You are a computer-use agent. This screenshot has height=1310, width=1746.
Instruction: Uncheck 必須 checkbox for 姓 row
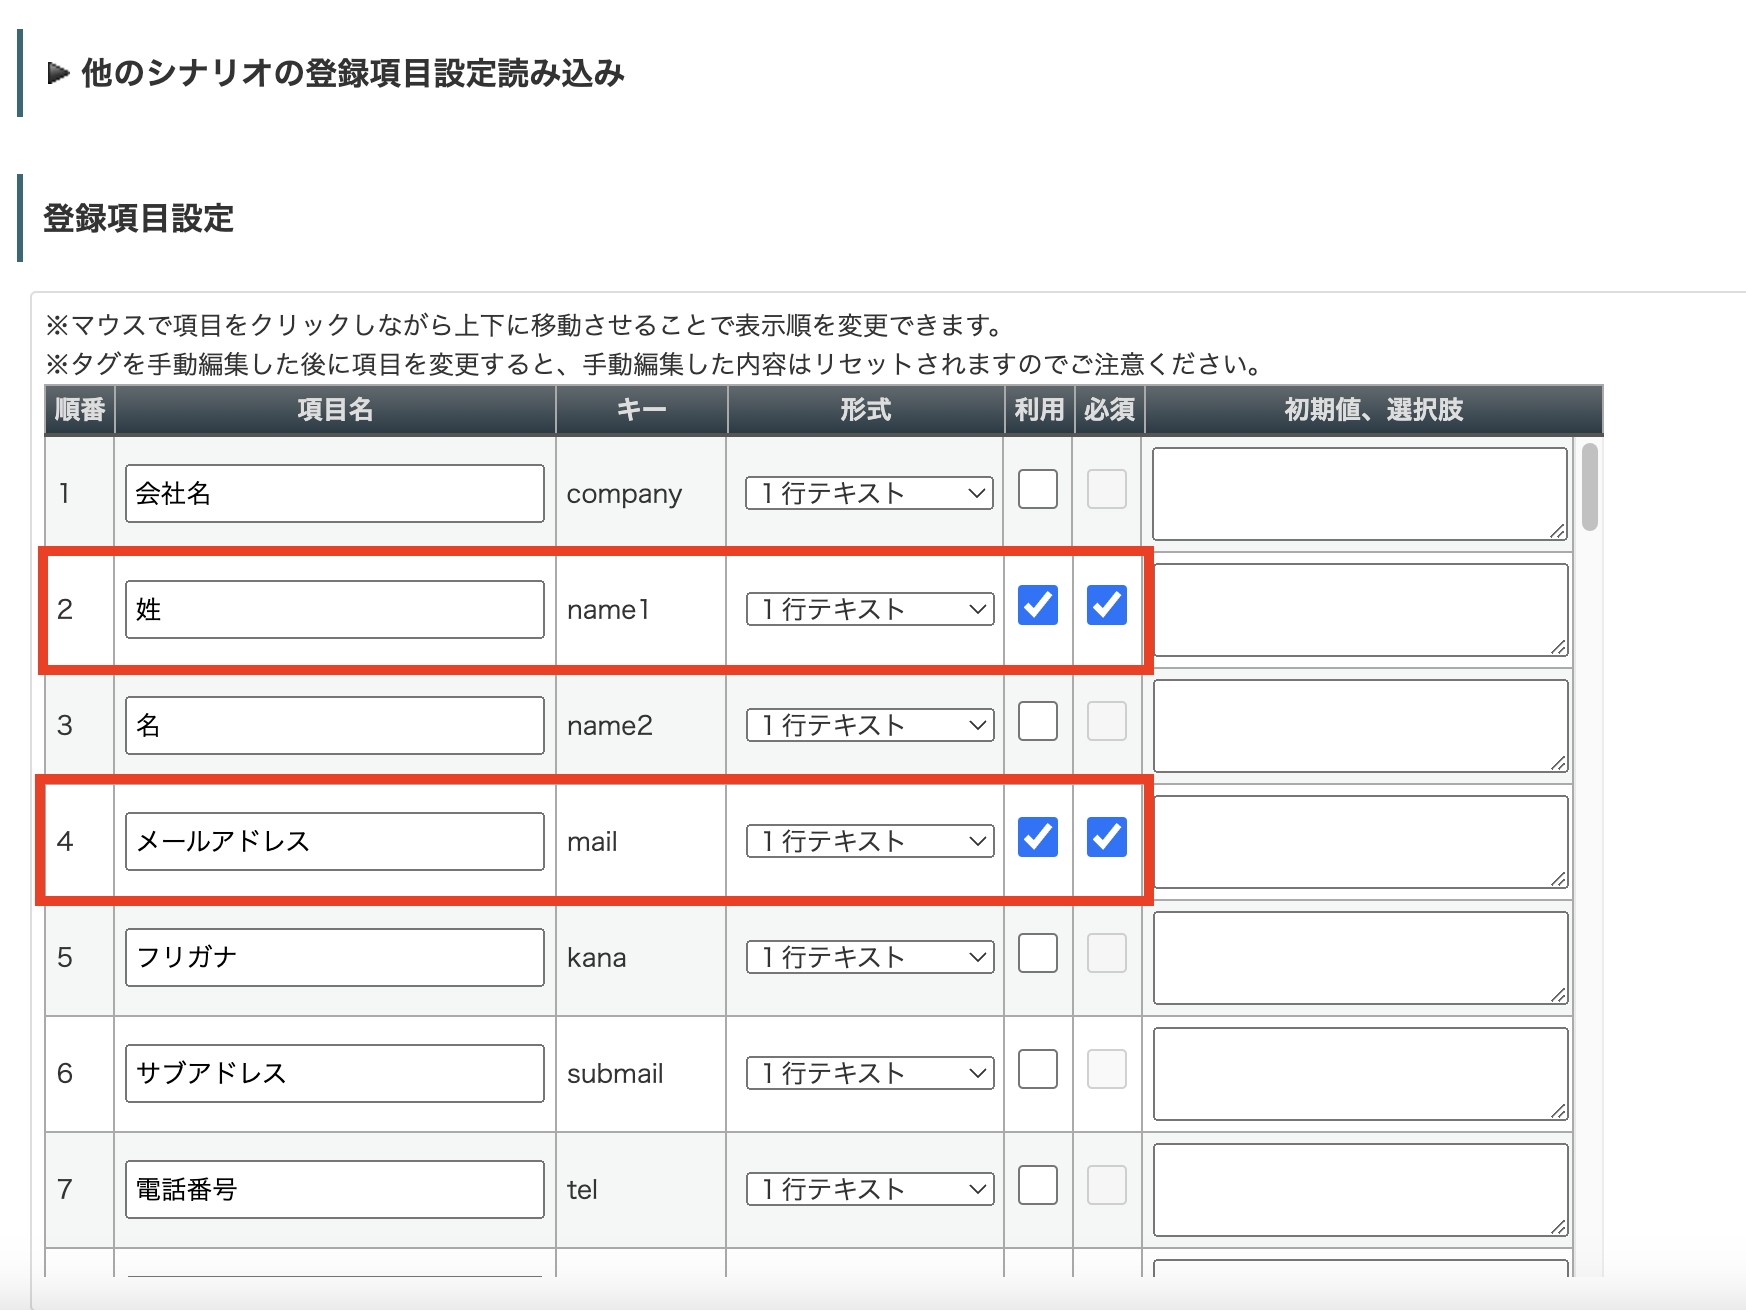(x=1106, y=605)
